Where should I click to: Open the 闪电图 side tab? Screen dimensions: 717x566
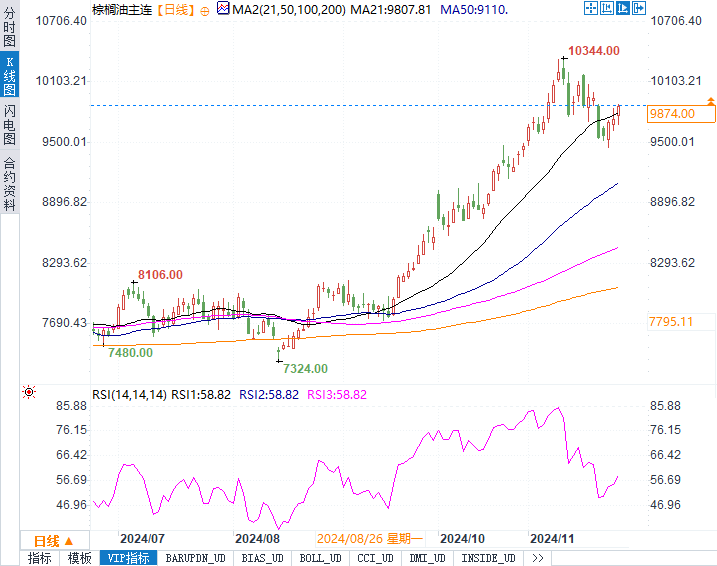tap(9, 125)
